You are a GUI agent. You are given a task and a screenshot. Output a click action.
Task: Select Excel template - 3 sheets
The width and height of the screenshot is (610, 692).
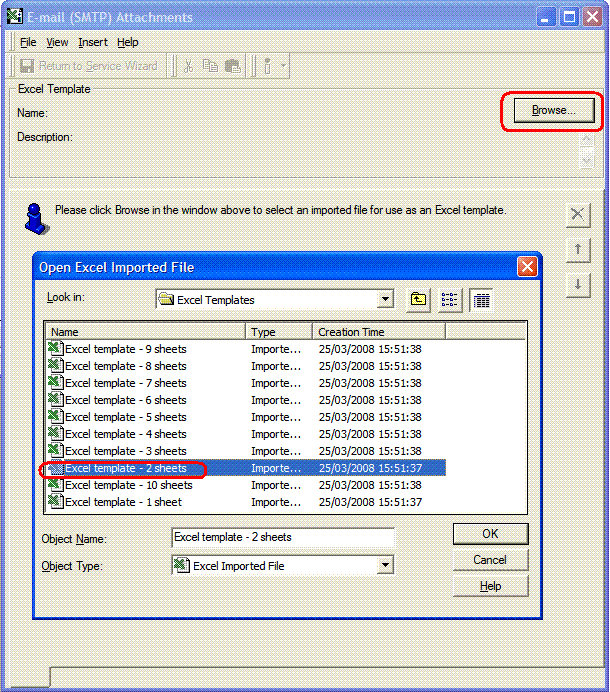point(126,451)
